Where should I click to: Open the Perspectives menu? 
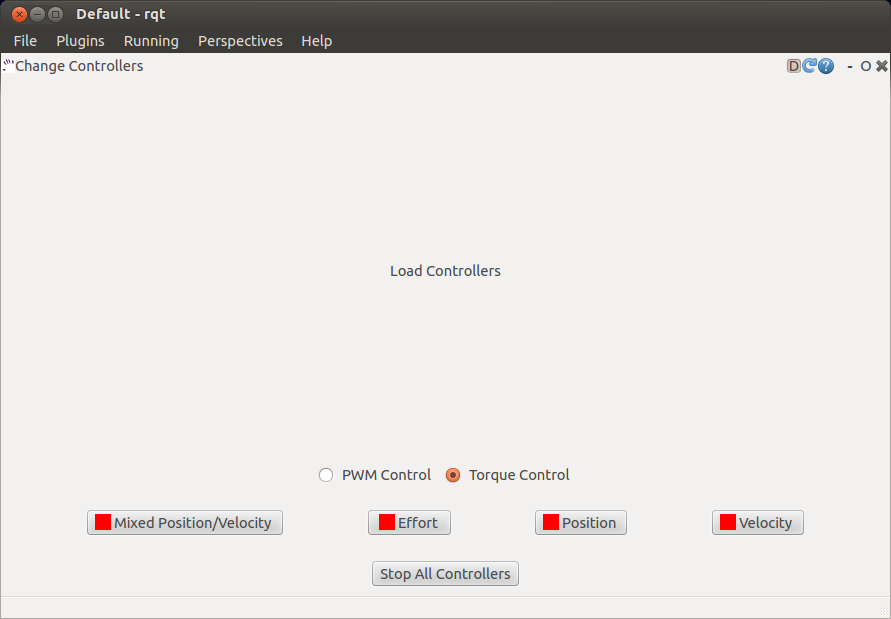click(x=240, y=41)
